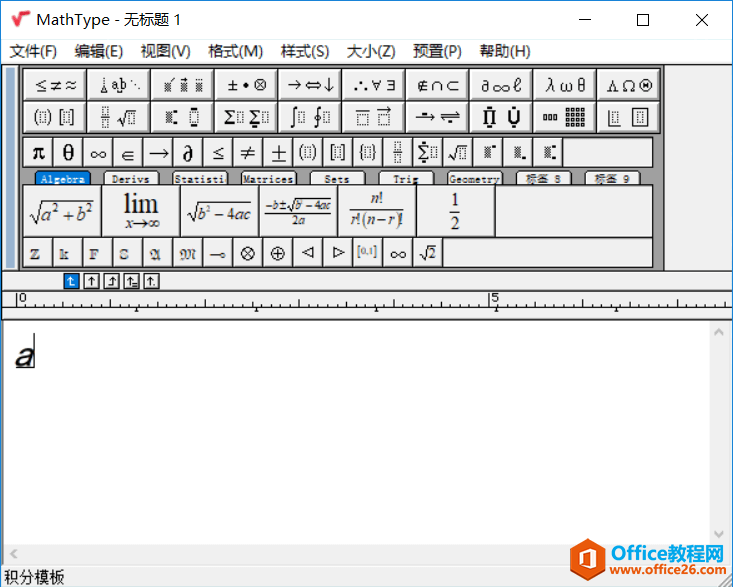733x587 pixels.
Task: Switch to the Geometry tab
Action: tap(474, 179)
